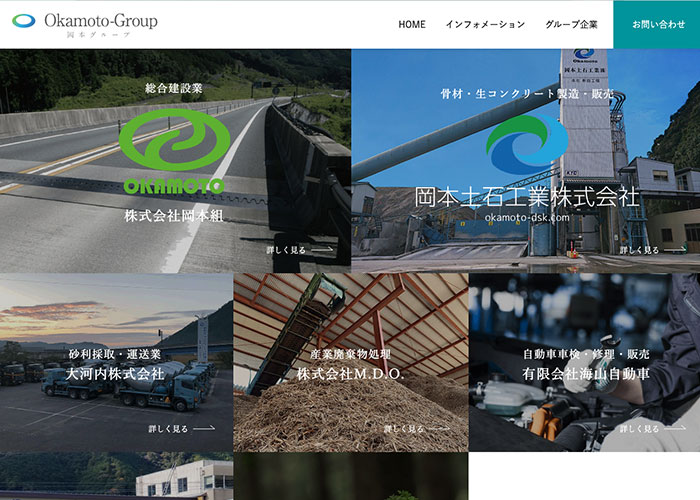Click the okamoto-dsk.com URL text
Image resolution: width=700 pixels, height=500 pixels.
[x=526, y=218]
